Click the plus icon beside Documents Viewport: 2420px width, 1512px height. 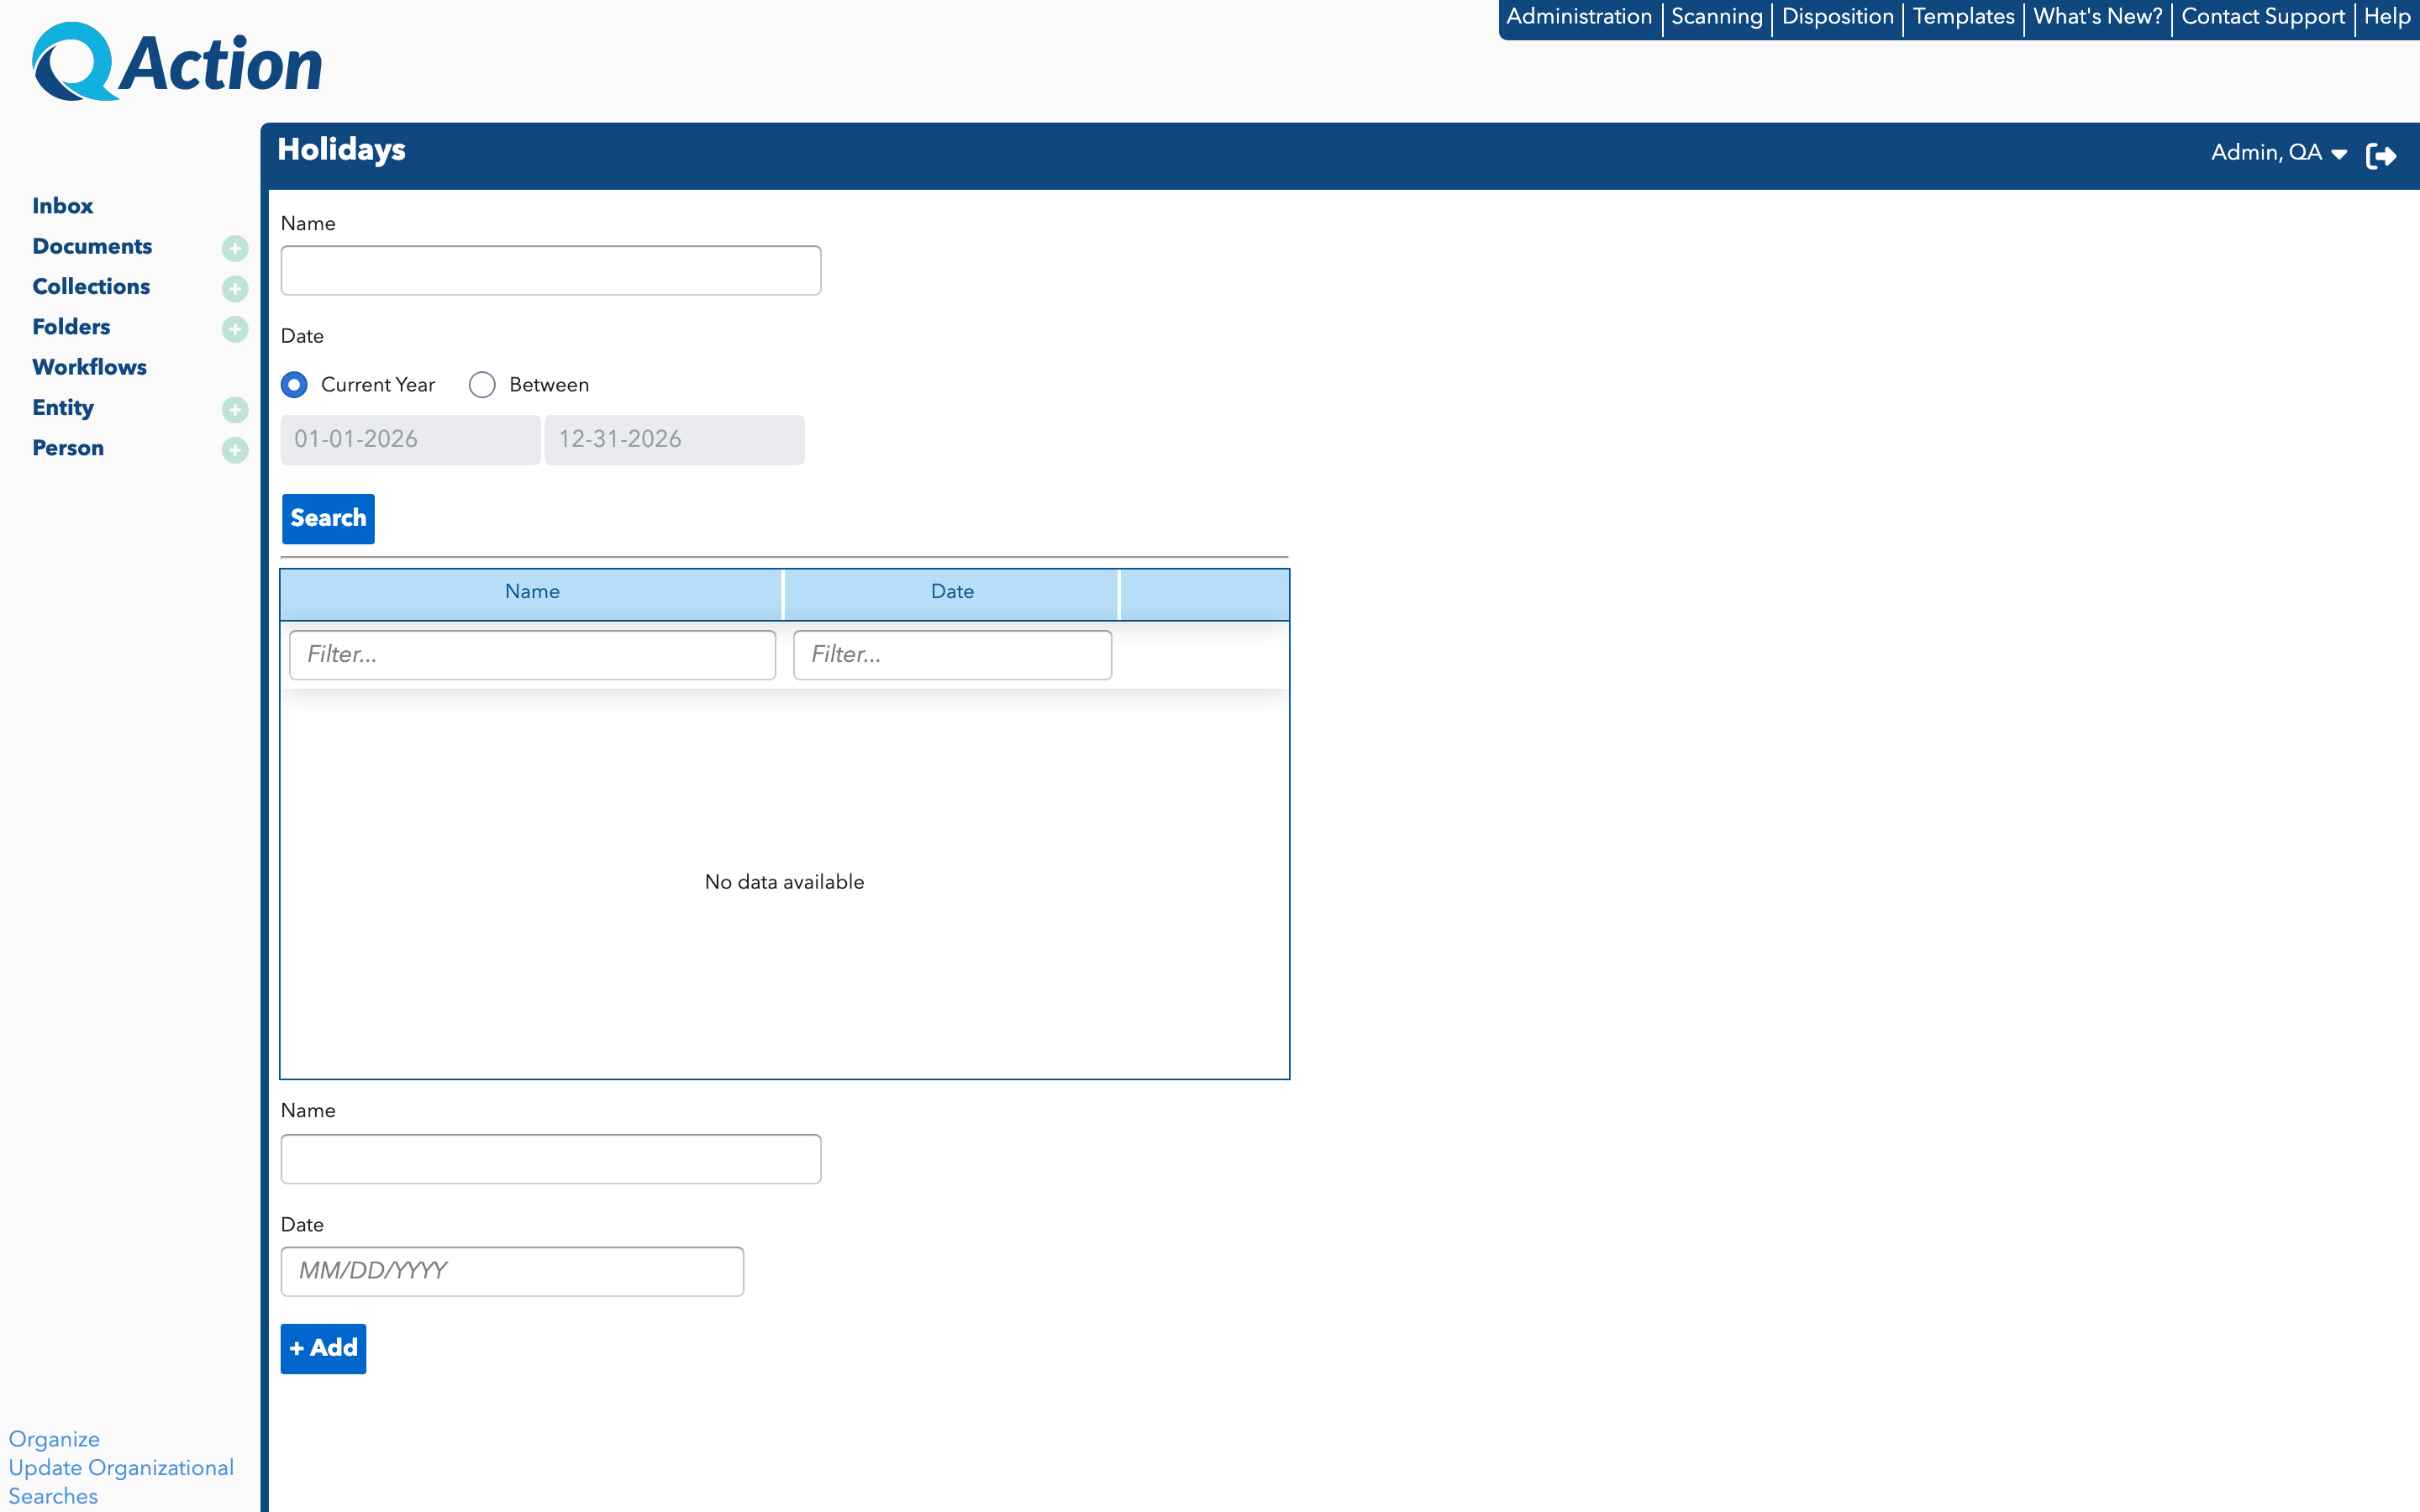[x=235, y=248]
